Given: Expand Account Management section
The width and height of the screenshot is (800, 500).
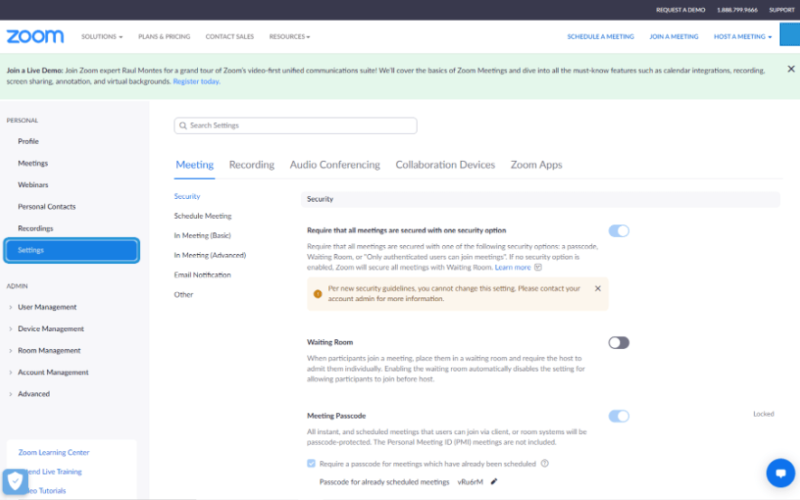Looking at the screenshot, I should coord(53,372).
